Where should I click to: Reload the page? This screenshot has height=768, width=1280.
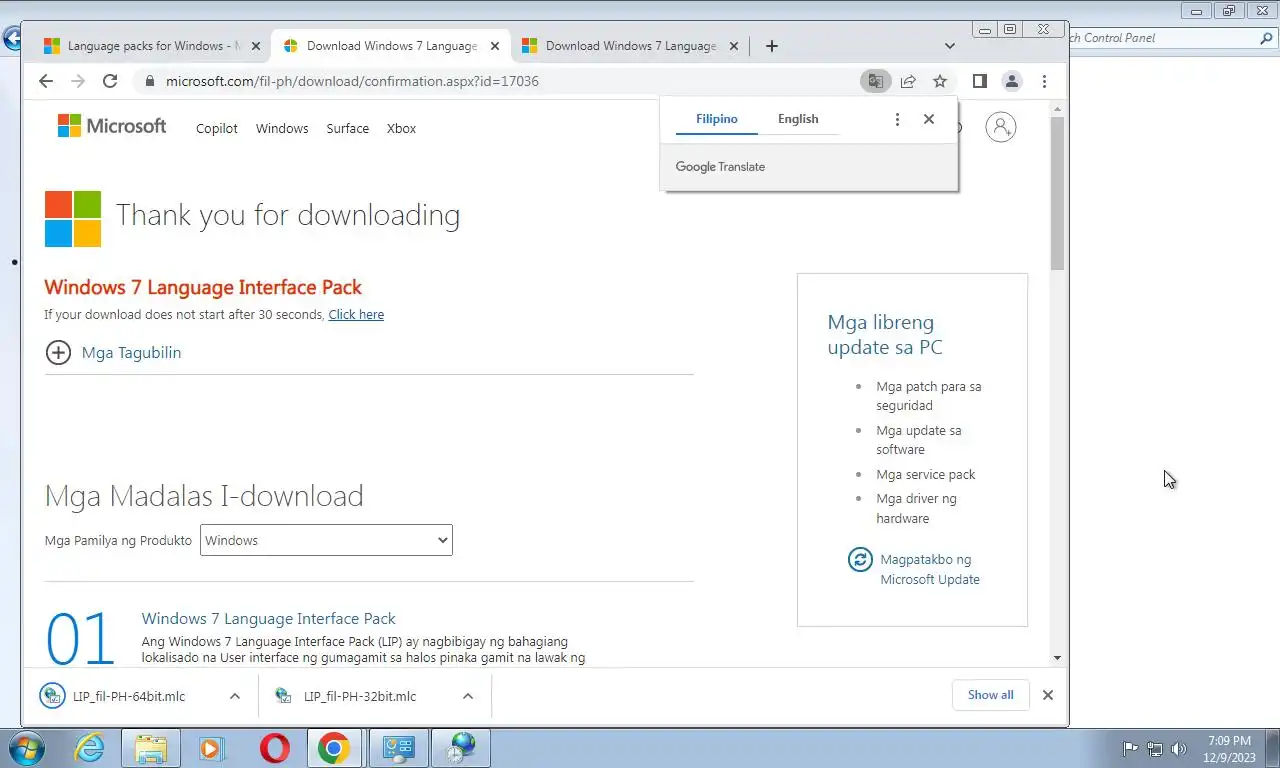(x=110, y=81)
